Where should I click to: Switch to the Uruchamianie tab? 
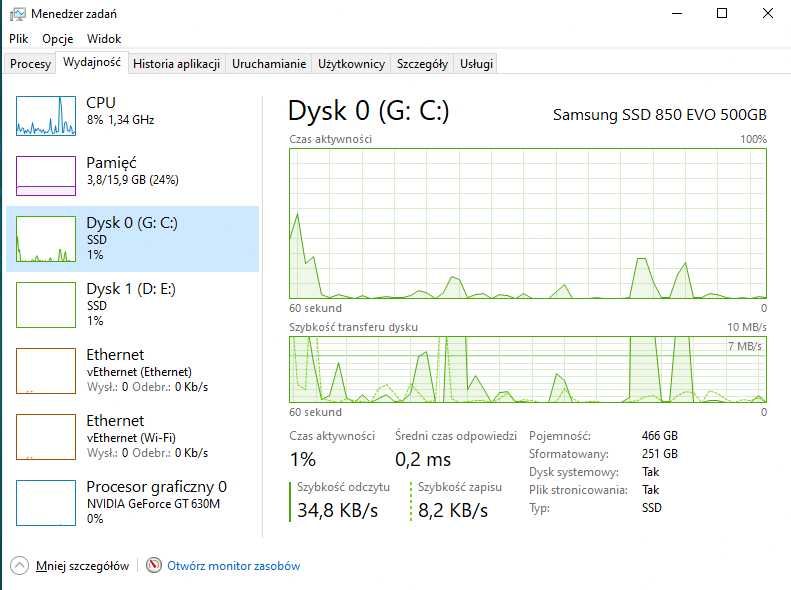pyautogui.click(x=269, y=64)
